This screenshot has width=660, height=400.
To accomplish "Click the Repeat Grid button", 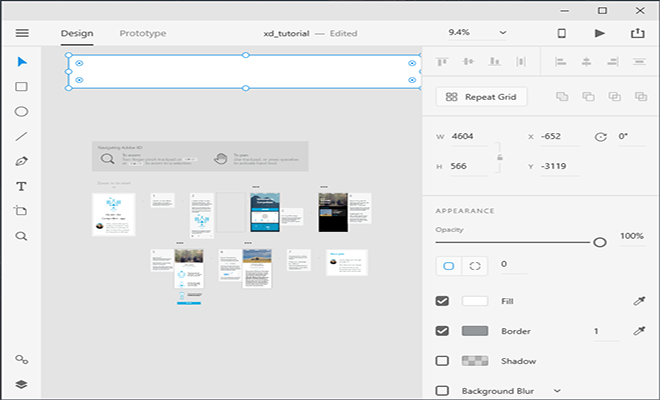I will (x=482, y=97).
